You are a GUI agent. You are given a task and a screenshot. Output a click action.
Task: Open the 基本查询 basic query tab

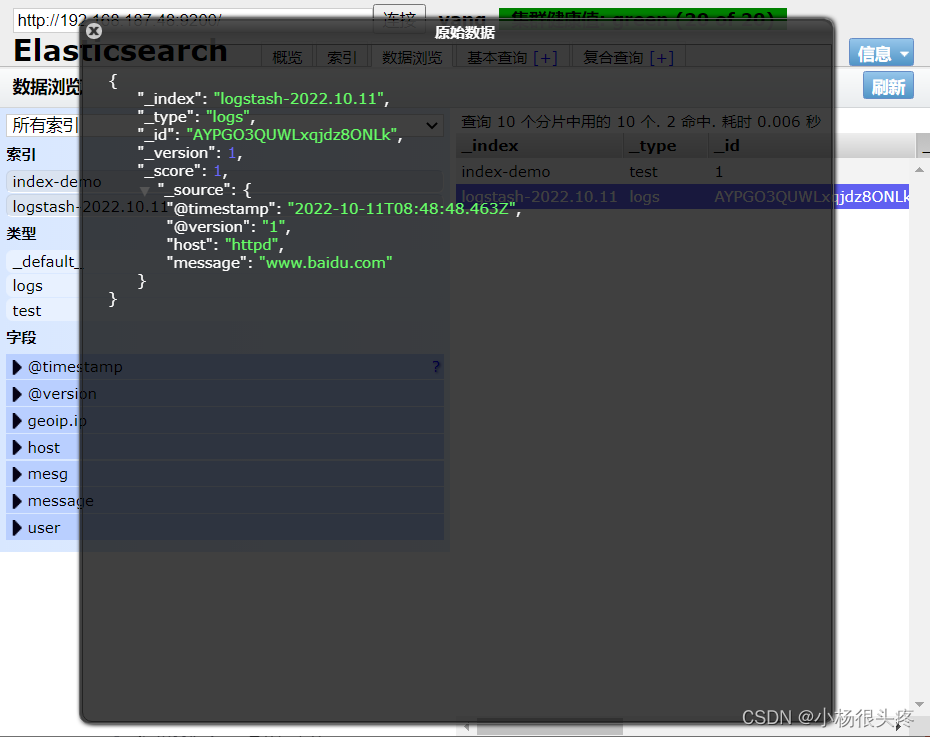point(497,58)
